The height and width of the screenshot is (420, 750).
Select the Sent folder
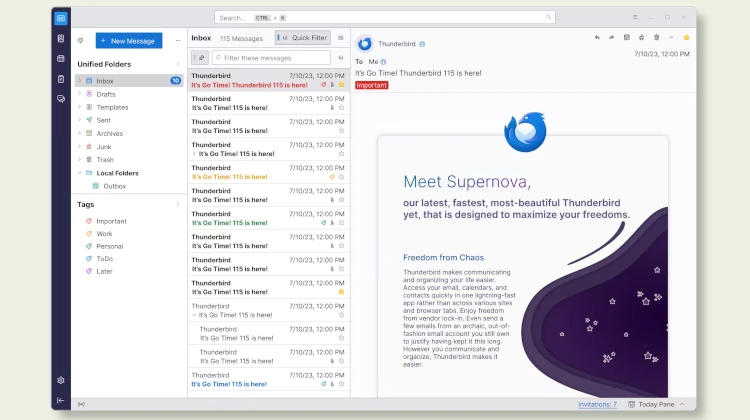click(128, 120)
